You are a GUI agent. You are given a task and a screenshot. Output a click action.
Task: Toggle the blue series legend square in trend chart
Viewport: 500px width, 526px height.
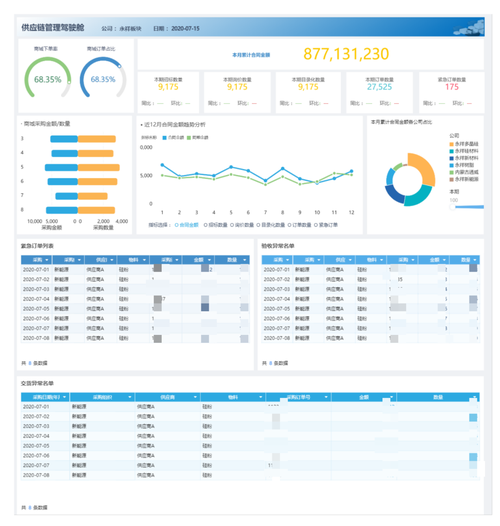164,138
